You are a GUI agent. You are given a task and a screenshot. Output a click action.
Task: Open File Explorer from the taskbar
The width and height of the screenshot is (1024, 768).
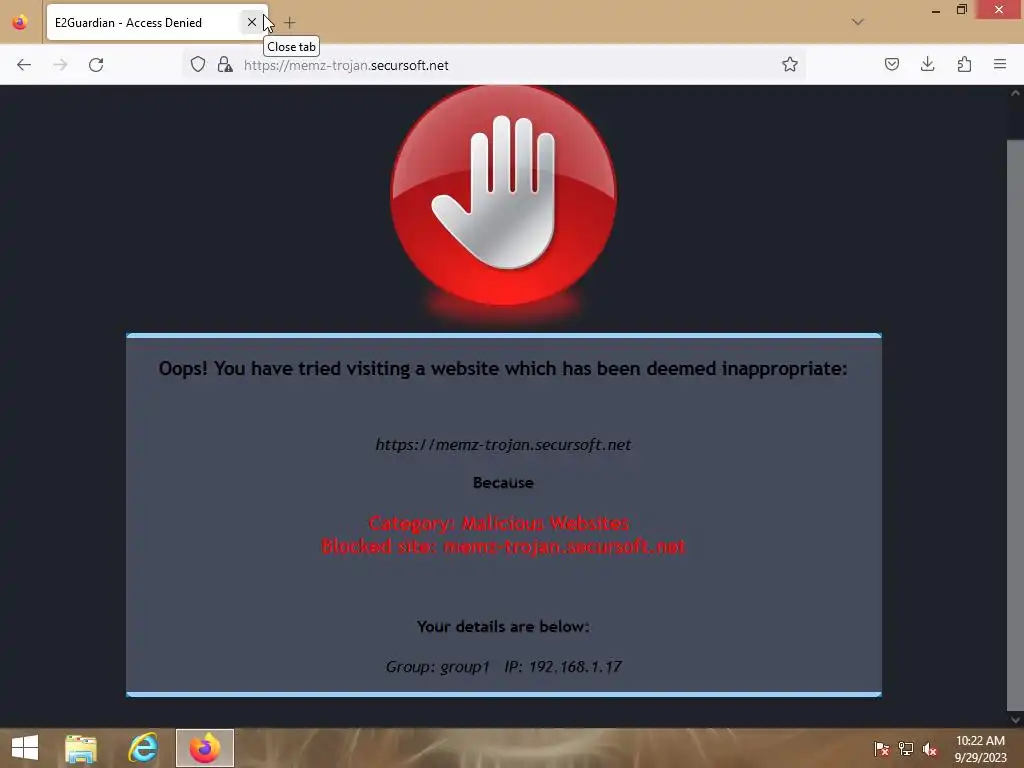[81, 748]
